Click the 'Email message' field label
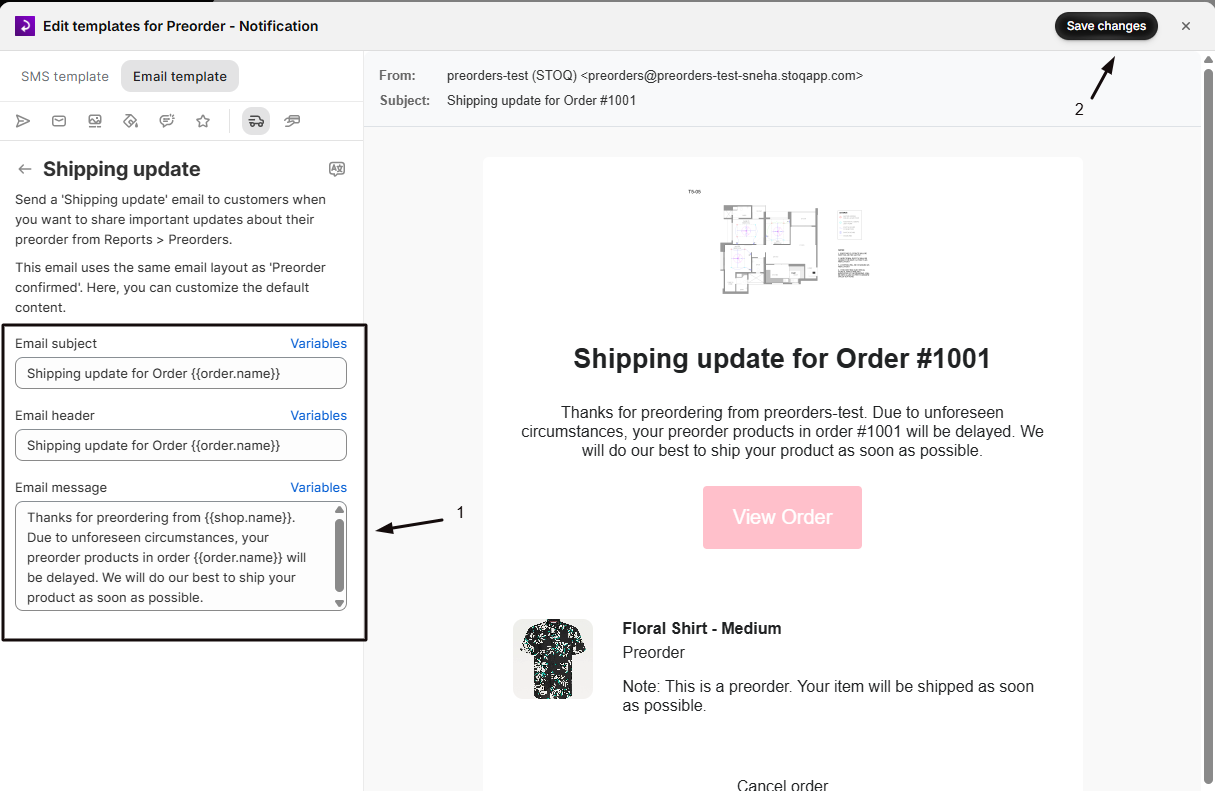 61,487
